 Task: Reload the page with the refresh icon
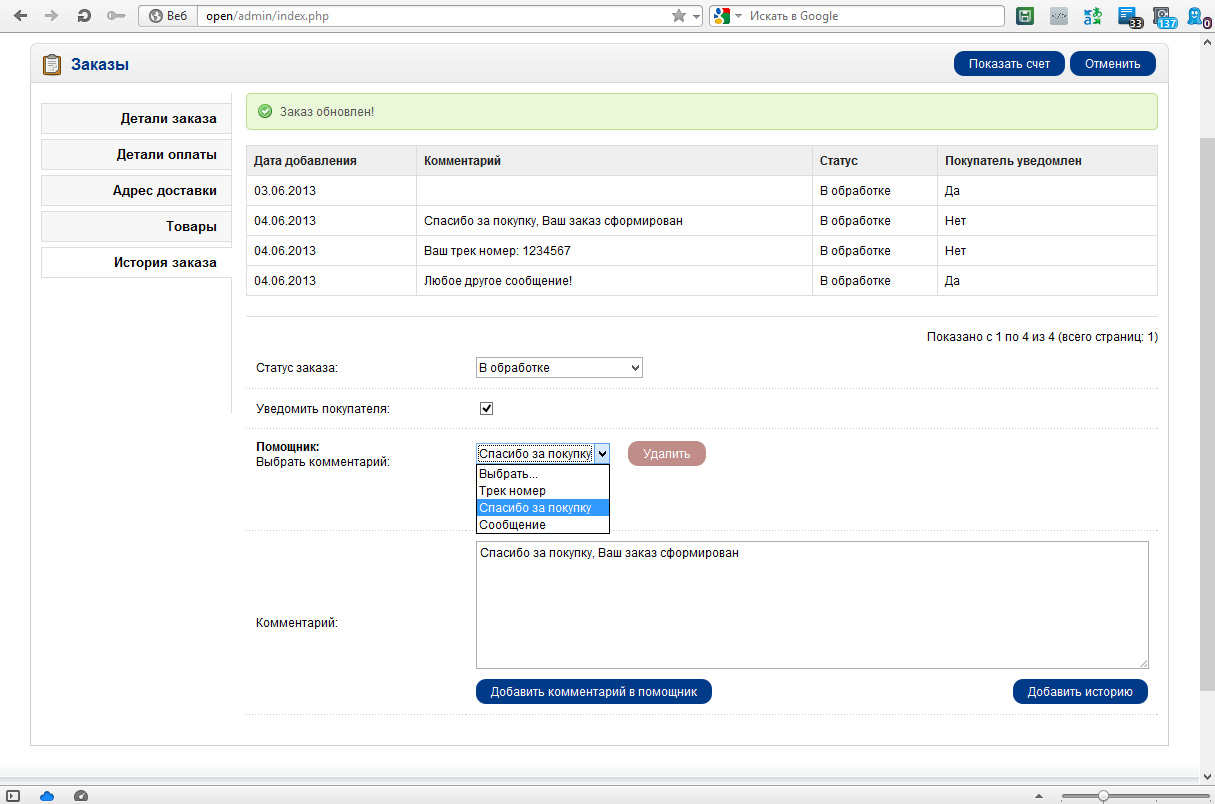coord(85,16)
